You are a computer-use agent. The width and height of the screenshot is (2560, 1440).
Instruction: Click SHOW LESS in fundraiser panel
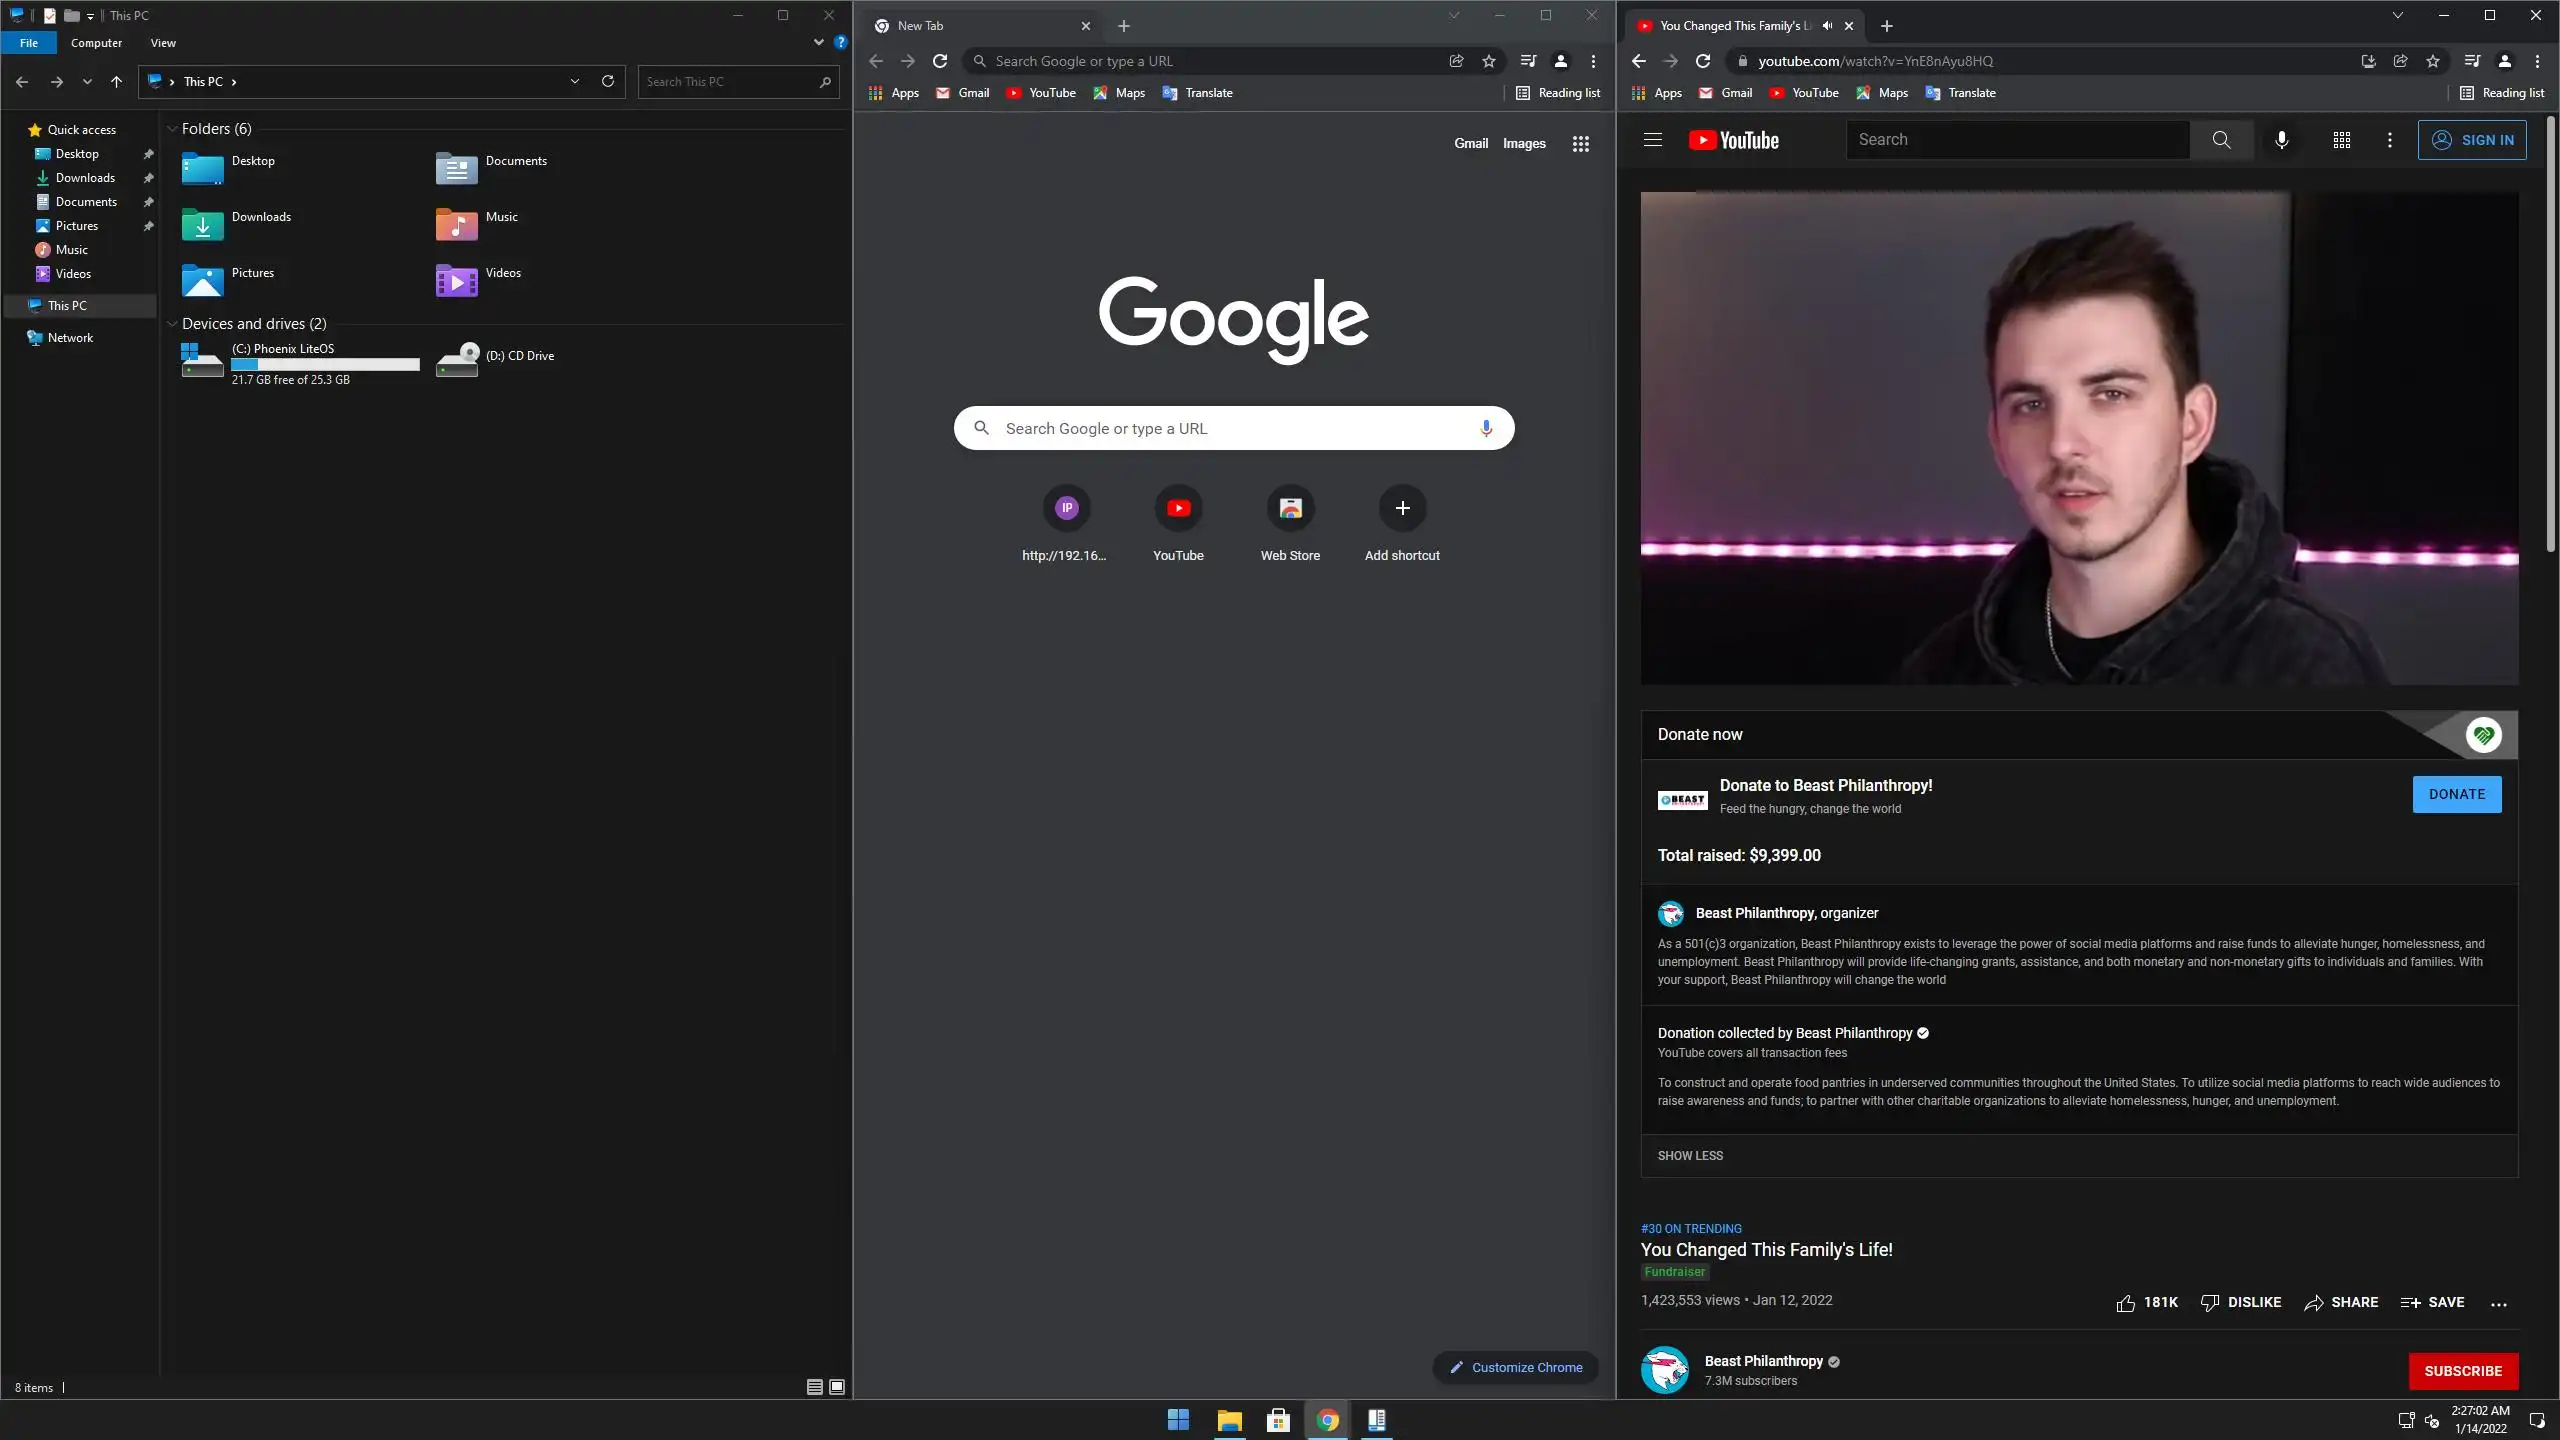[x=1690, y=1155]
